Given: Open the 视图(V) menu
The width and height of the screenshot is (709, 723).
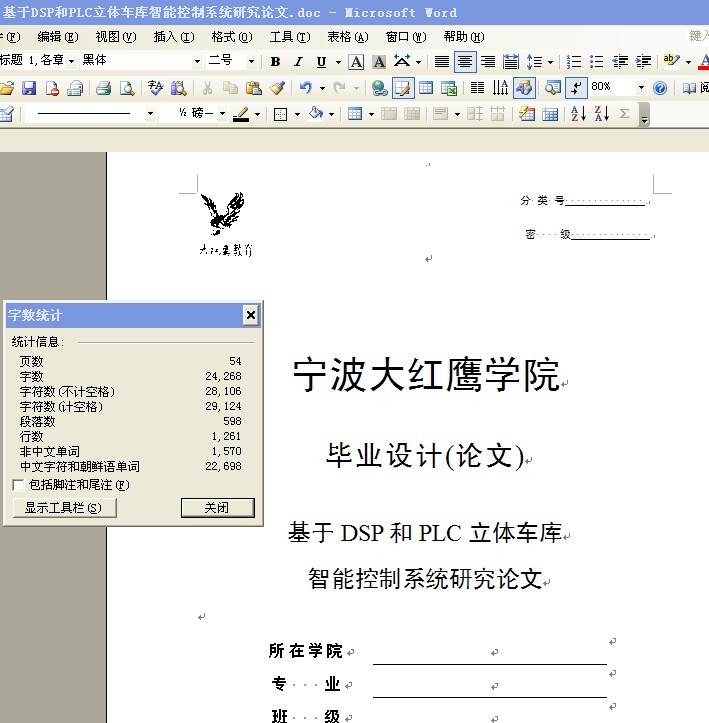Looking at the screenshot, I should click(116, 36).
